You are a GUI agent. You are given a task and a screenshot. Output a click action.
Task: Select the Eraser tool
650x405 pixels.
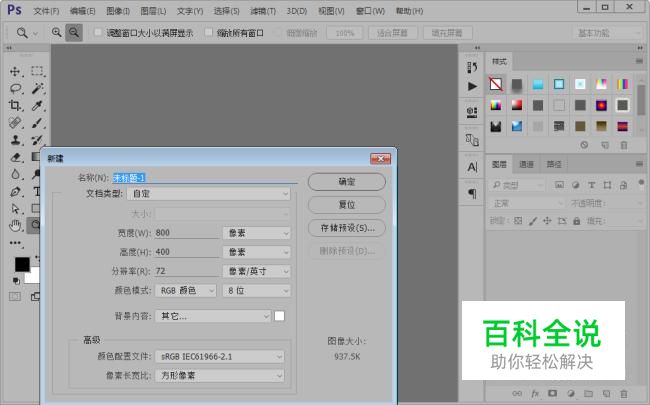(15, 157)
